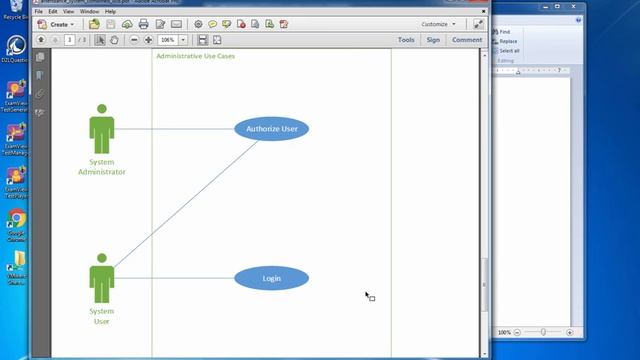Click the Open file folder icon
Screen dimensions: 640x360
(94, 24)
